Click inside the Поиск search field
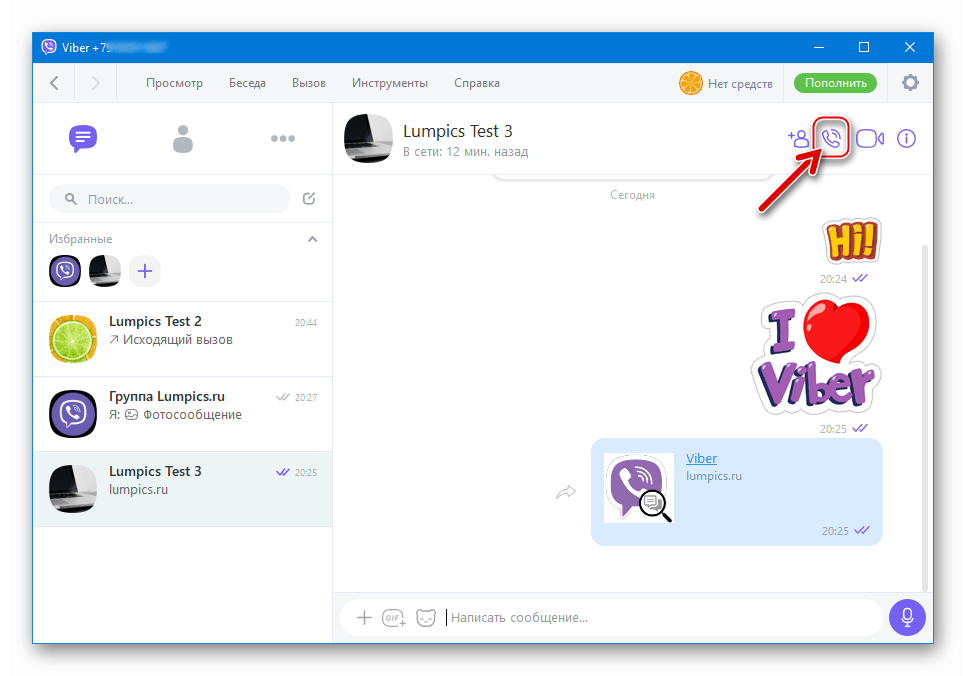The width and height of the screenshot is (966, 676). [x=170, y=199]
